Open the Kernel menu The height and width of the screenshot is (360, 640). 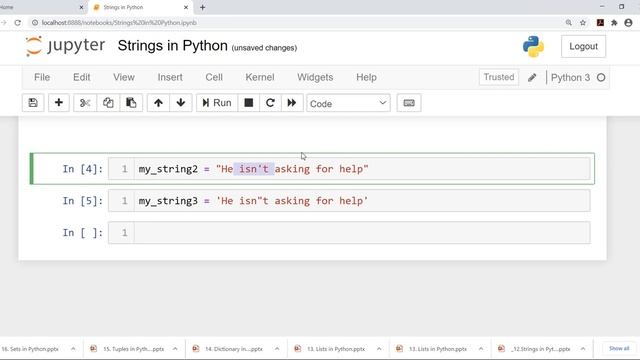coord(260,77)
